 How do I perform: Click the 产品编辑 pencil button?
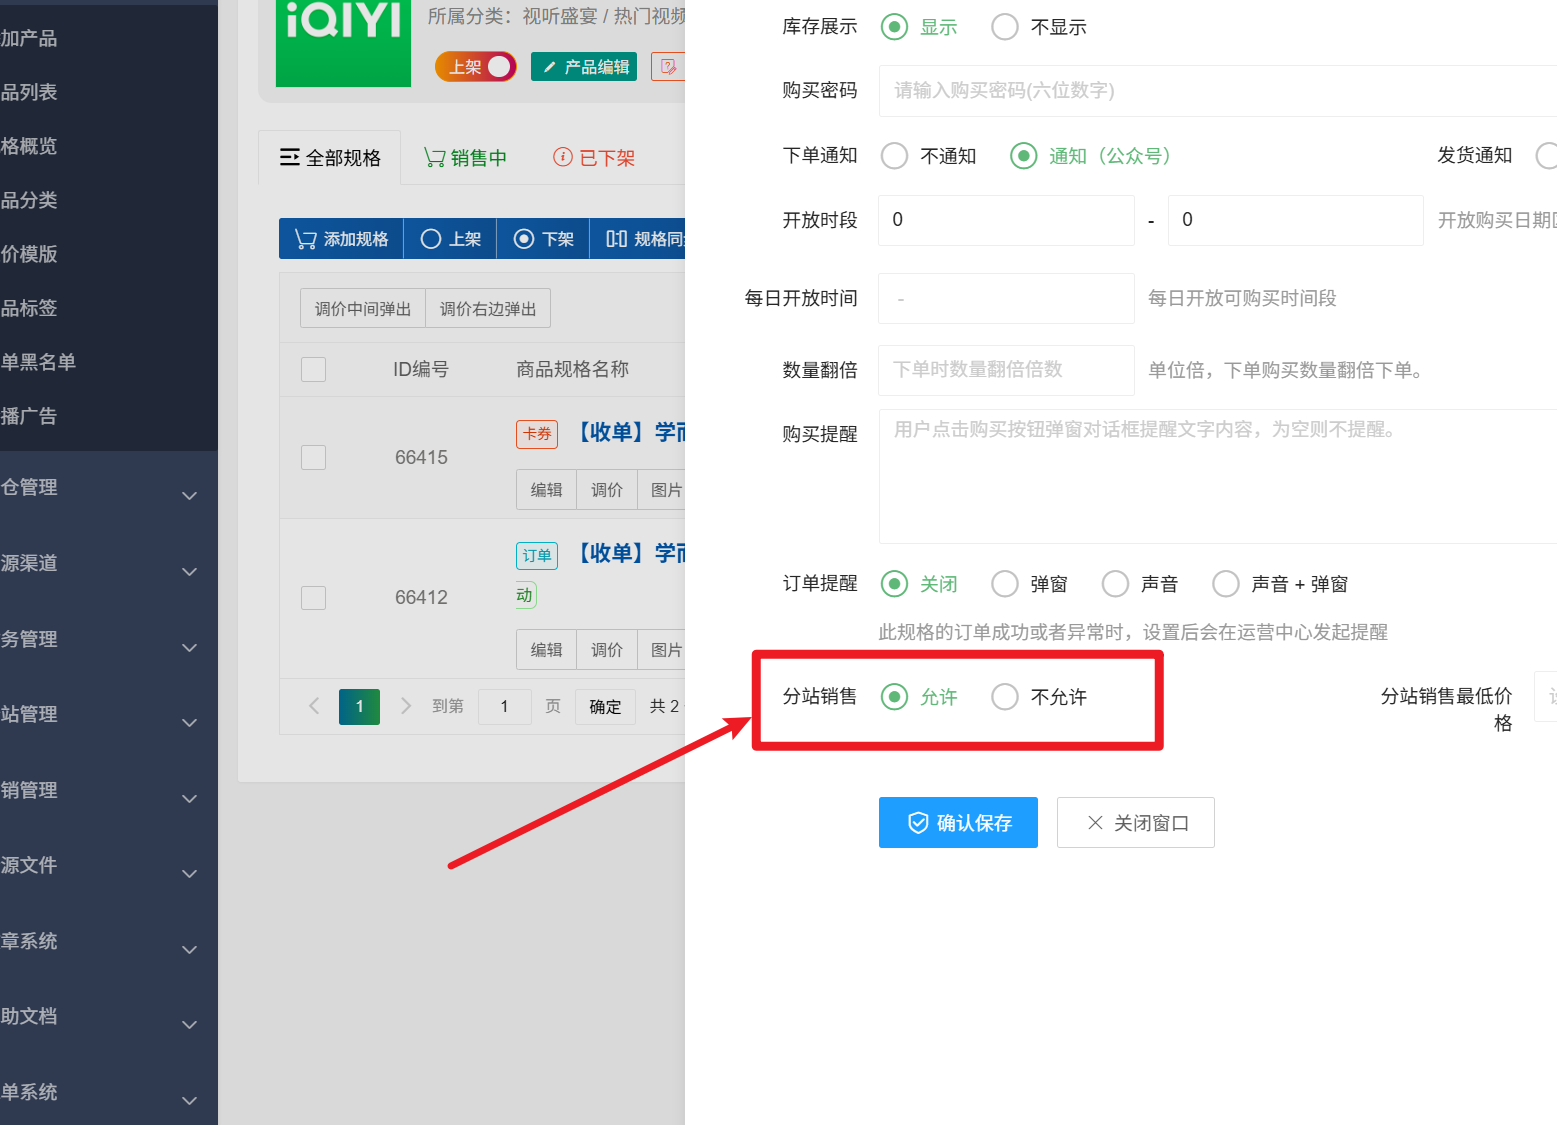(x=584, y=67)
